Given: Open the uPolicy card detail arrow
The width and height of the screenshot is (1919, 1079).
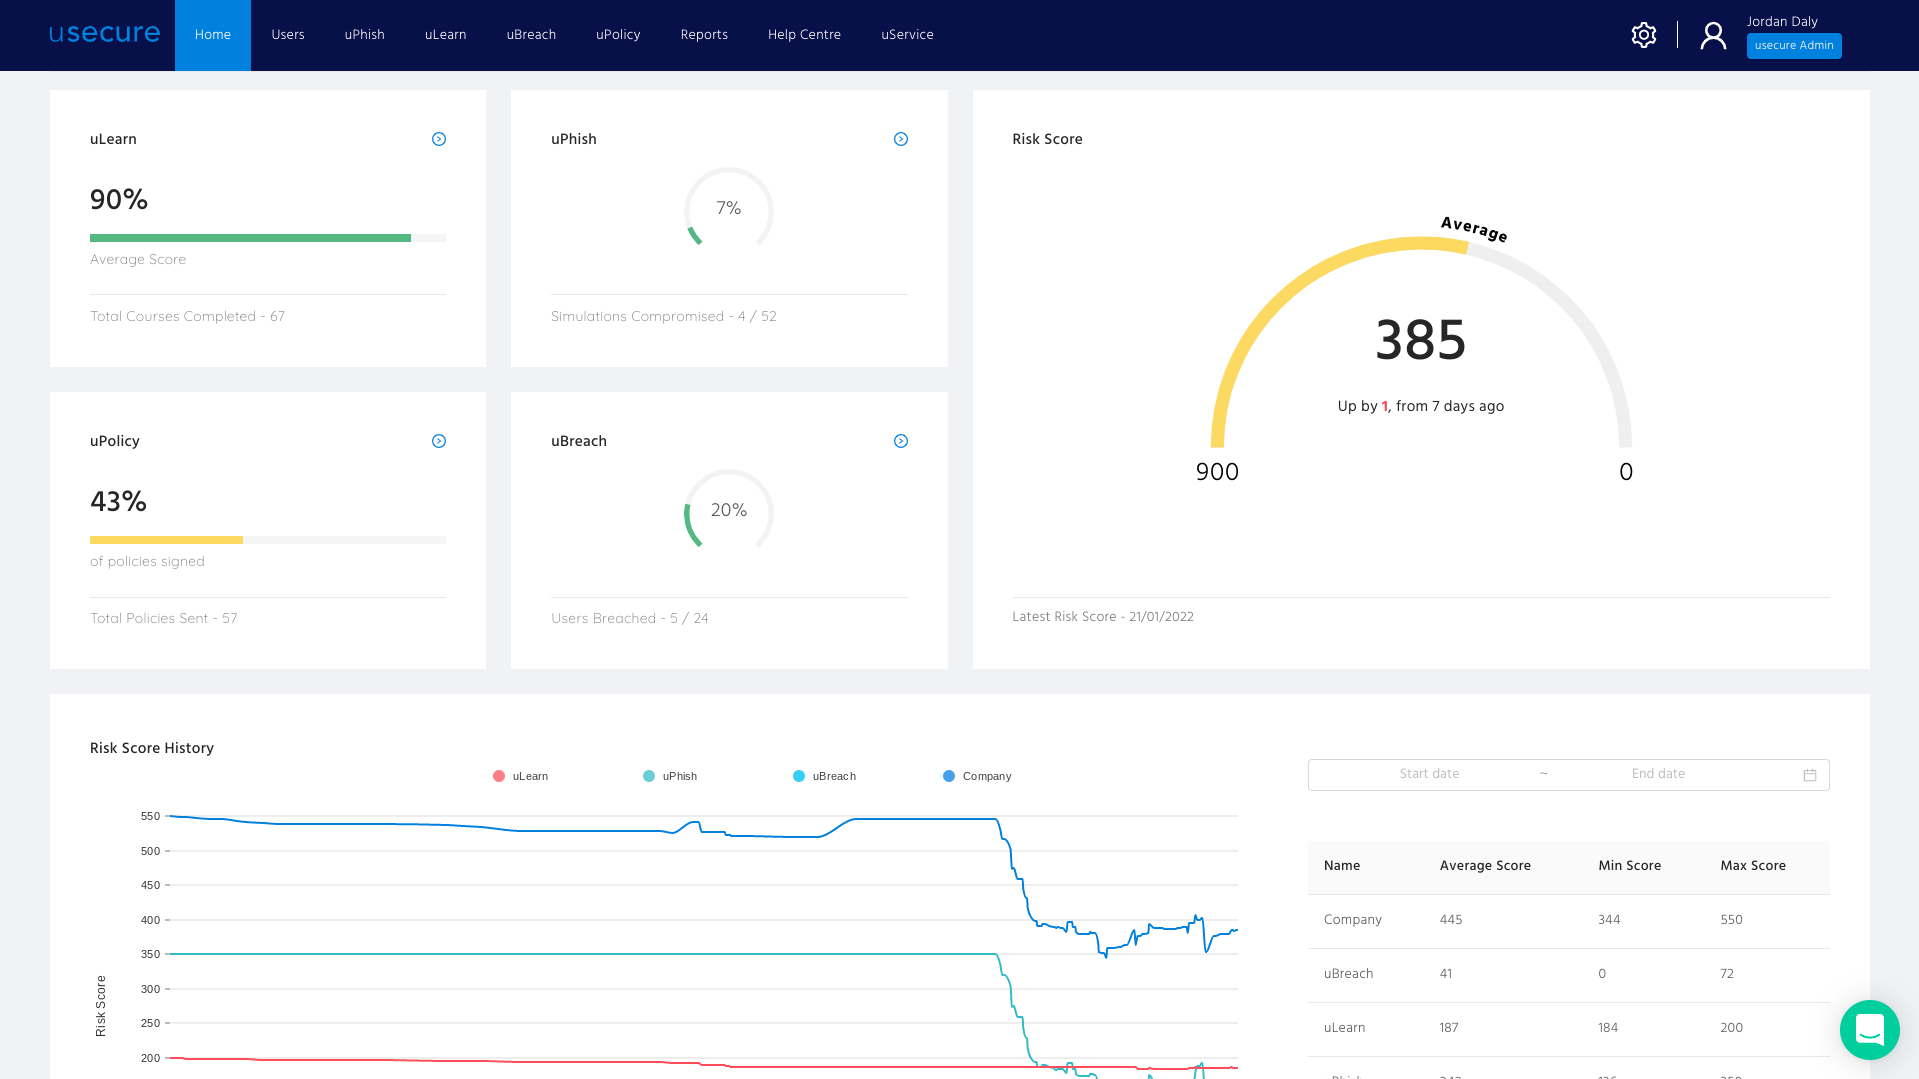Looking at the screenshot, I should point(438,440).
